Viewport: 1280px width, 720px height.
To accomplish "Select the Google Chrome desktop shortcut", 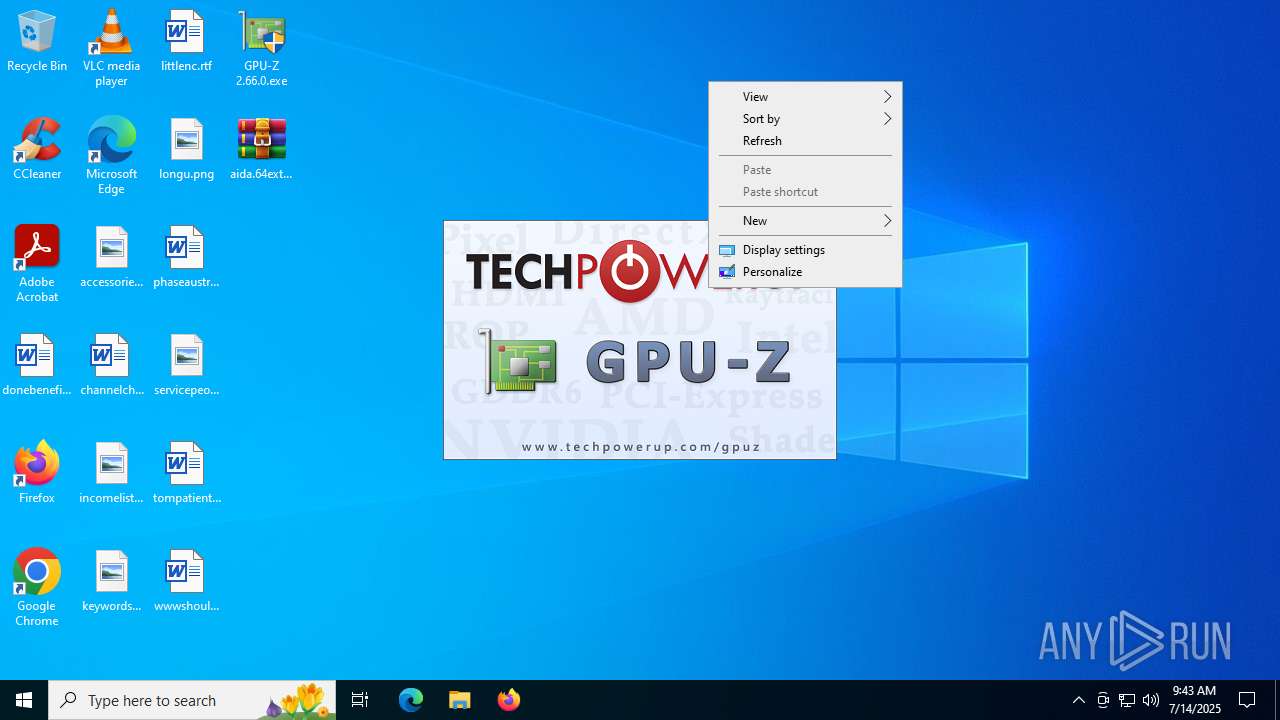I will click(x=37, y=588).
